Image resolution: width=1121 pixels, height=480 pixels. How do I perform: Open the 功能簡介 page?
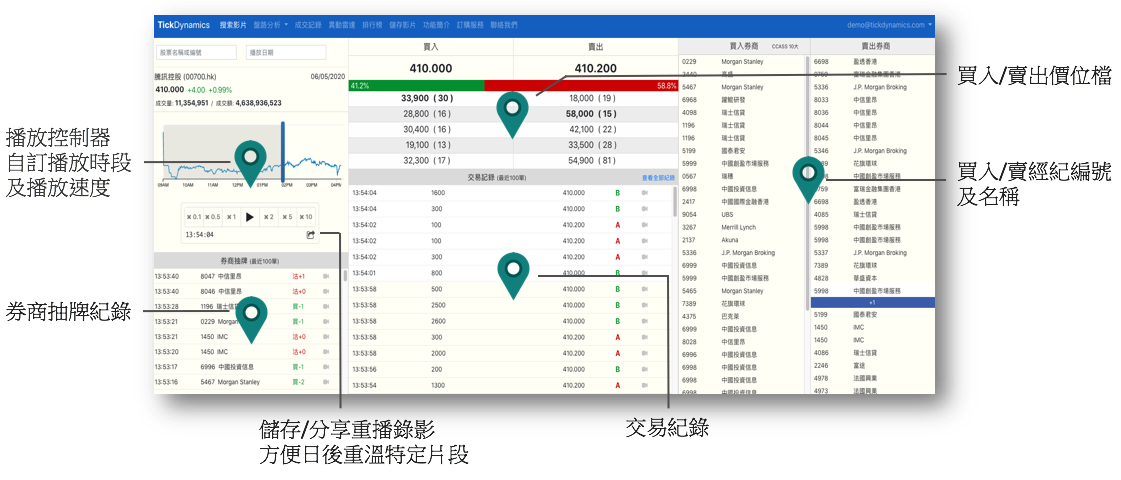click(x=435, y=24)
